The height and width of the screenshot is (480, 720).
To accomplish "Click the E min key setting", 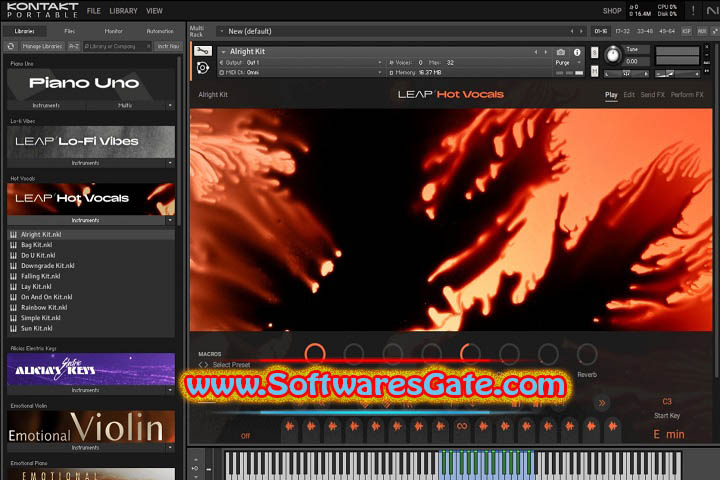I will coord(669,434).
